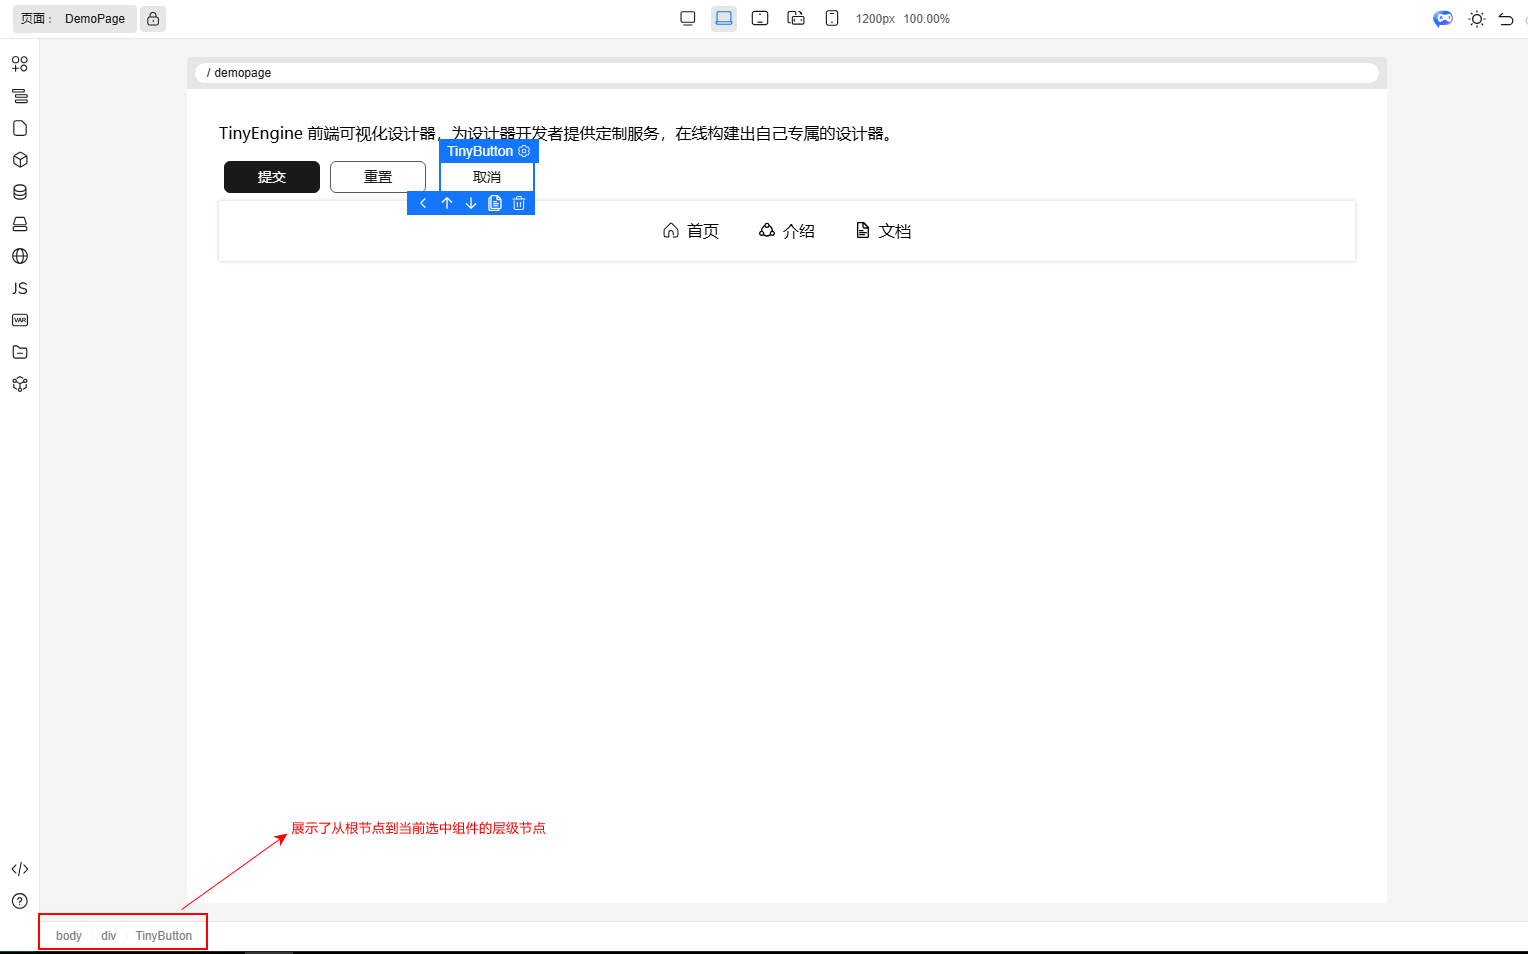Open the AI robot assistant

[x=1442, y=19]
